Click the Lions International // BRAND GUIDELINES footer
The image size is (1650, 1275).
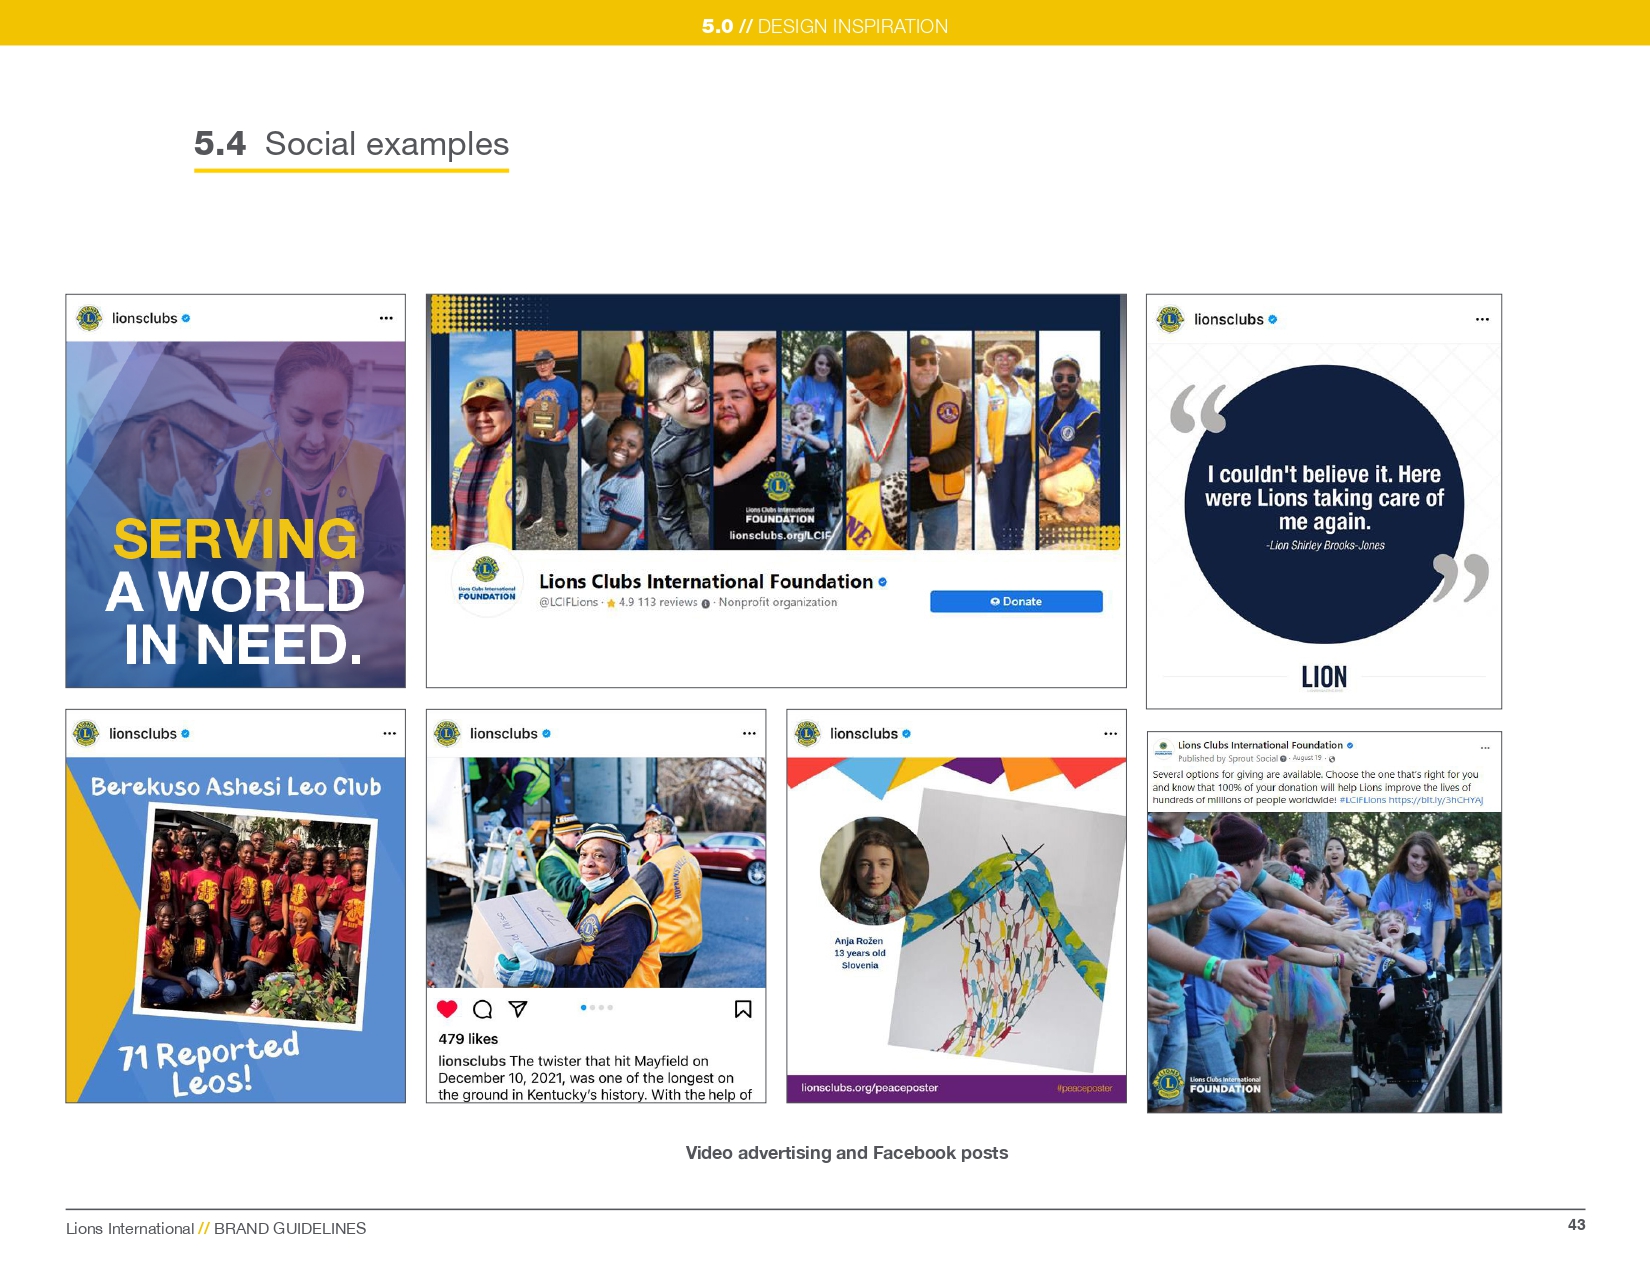[x=216, y=1228]
